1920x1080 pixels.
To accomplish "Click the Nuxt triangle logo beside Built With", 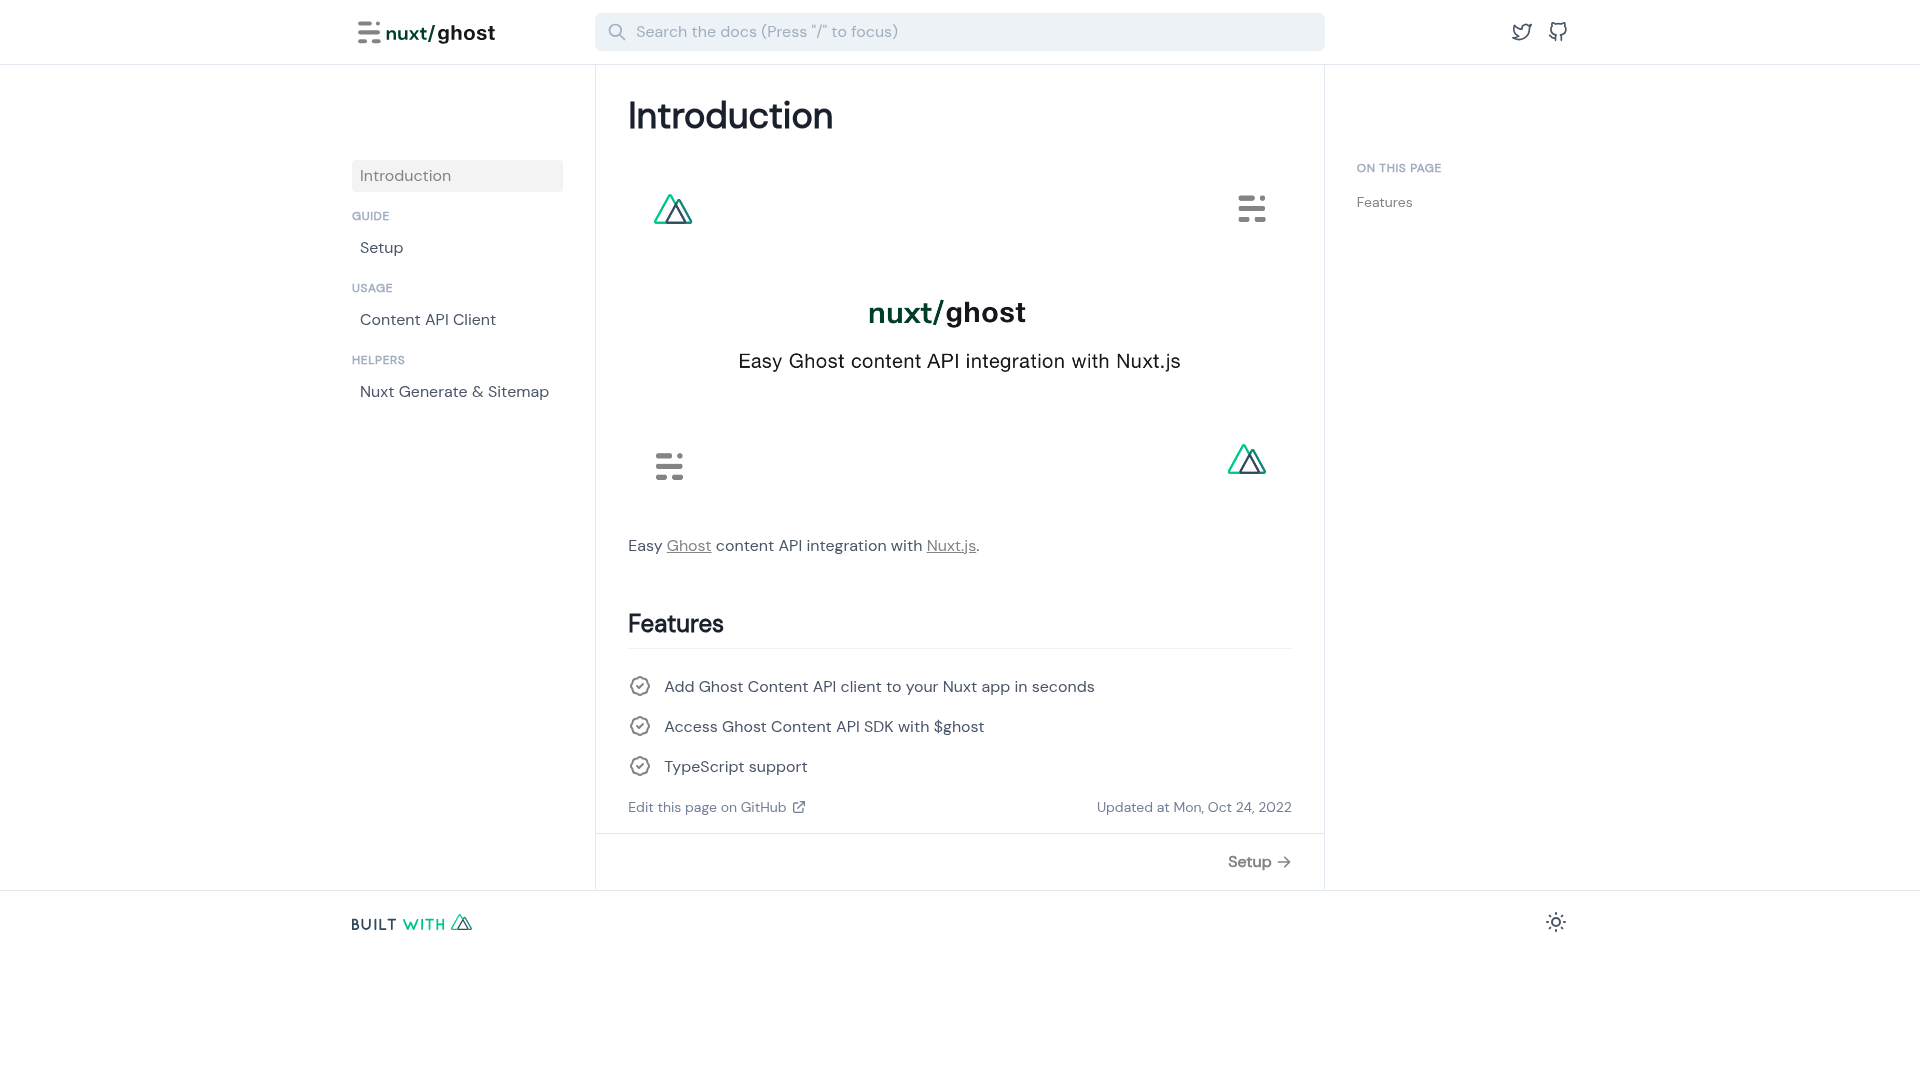I will (x=461, y=923).
